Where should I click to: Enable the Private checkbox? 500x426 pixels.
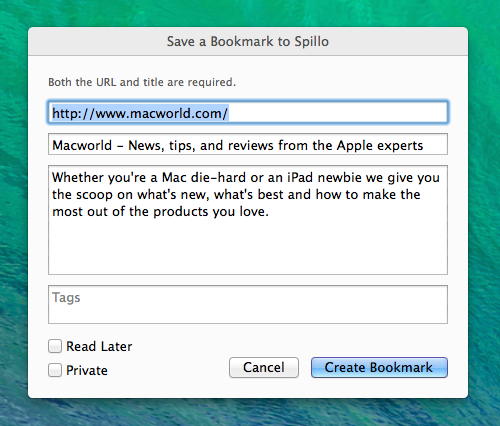tap(55, 370)
